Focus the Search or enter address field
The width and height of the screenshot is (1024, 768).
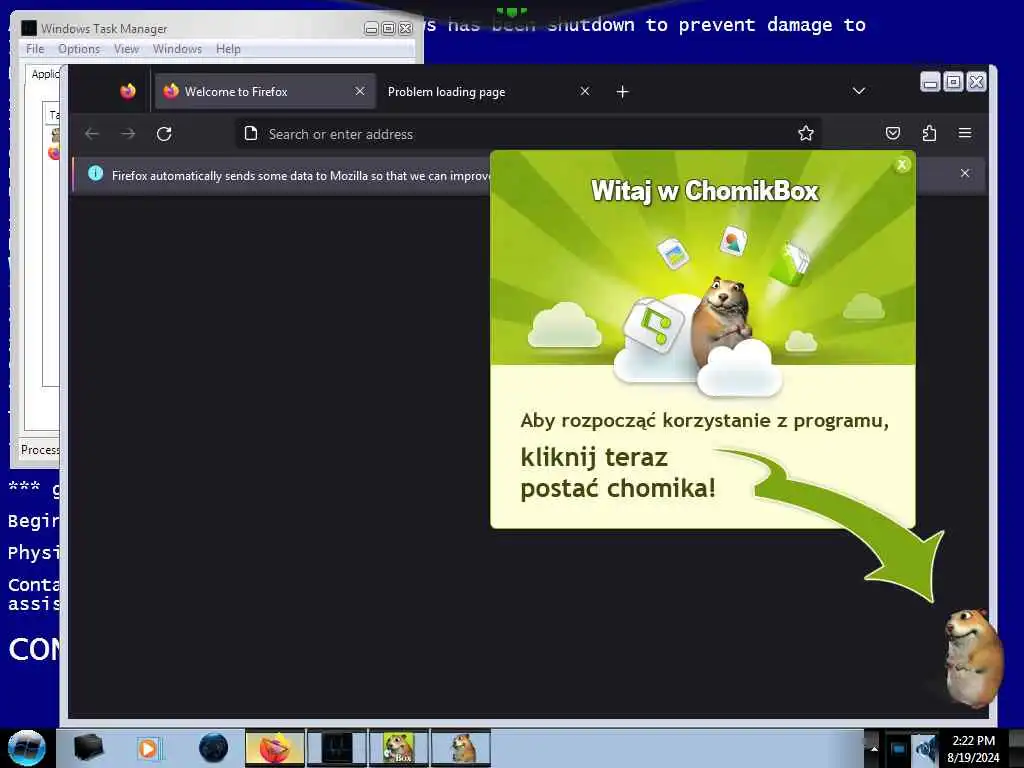tap(528, 134)
